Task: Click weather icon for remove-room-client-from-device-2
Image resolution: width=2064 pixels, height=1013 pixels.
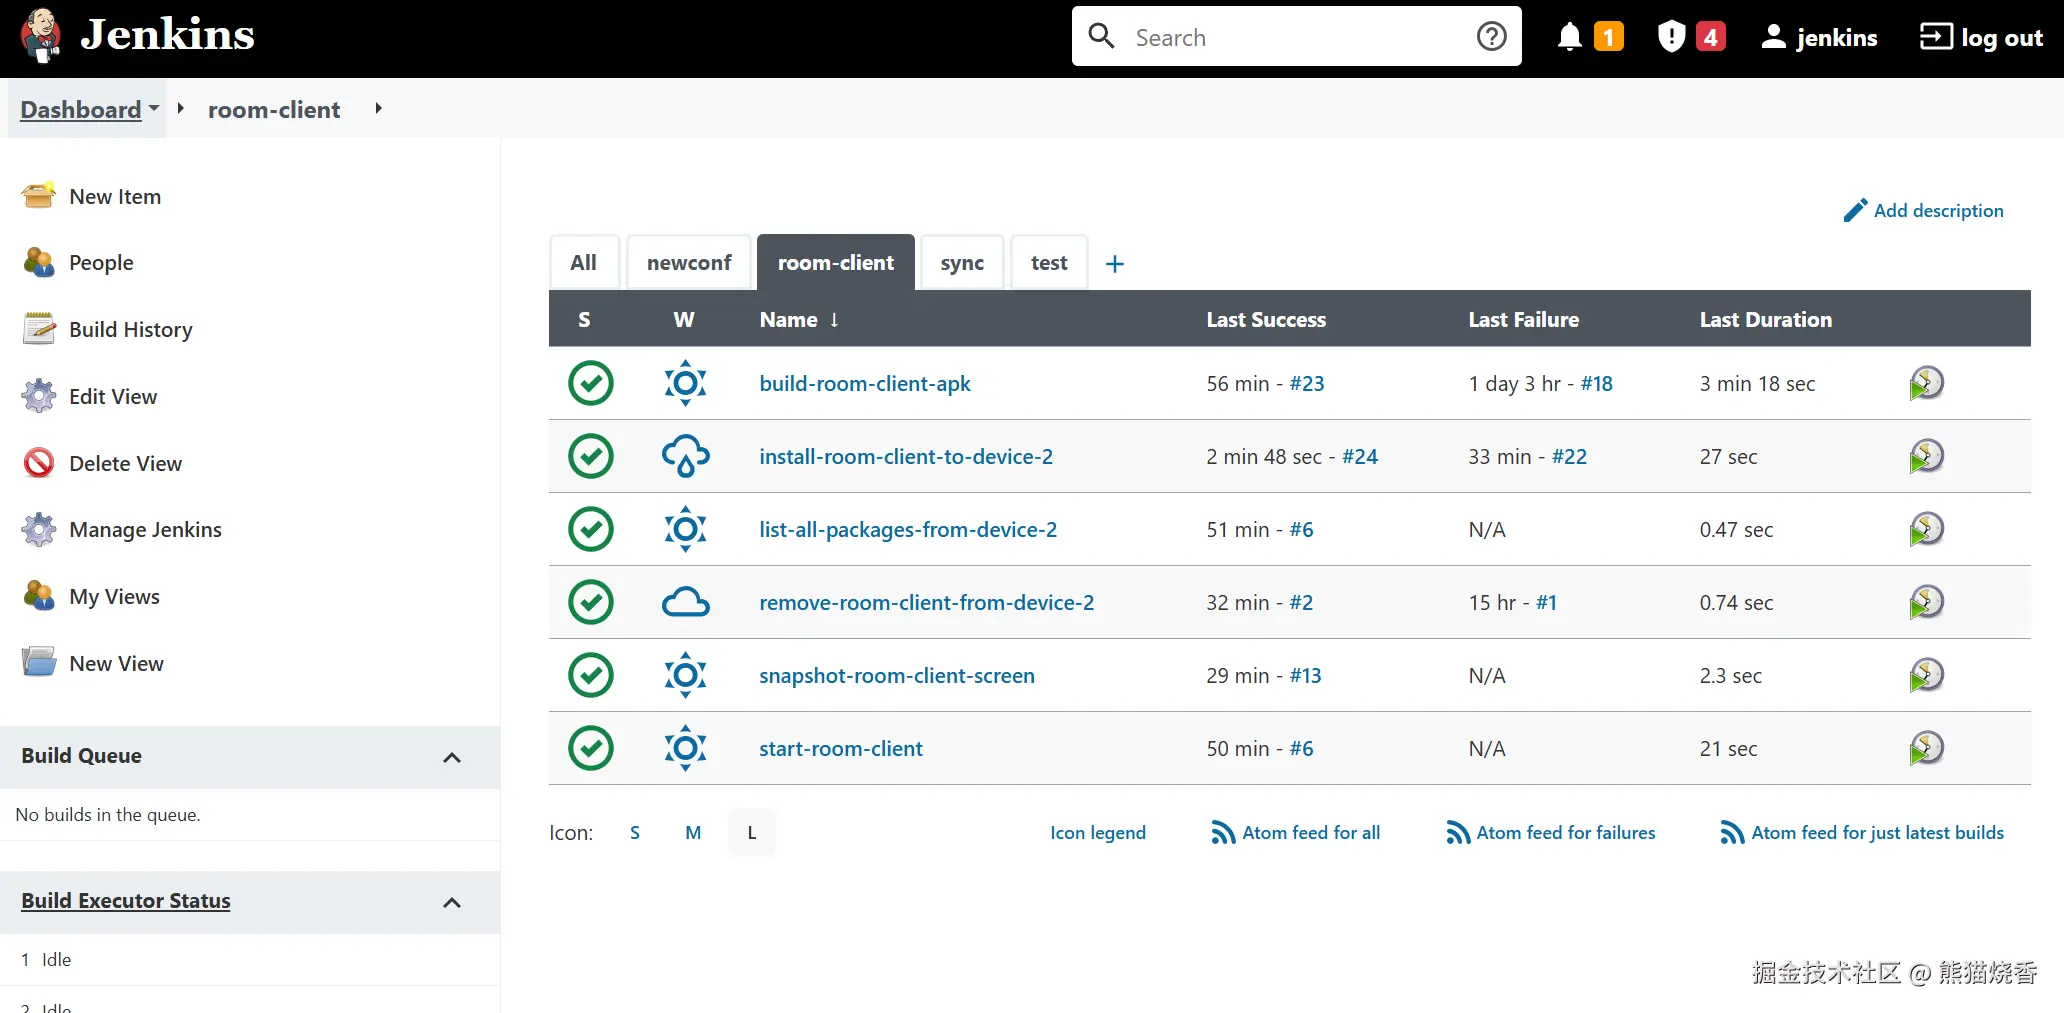Action: click(686, 602)
